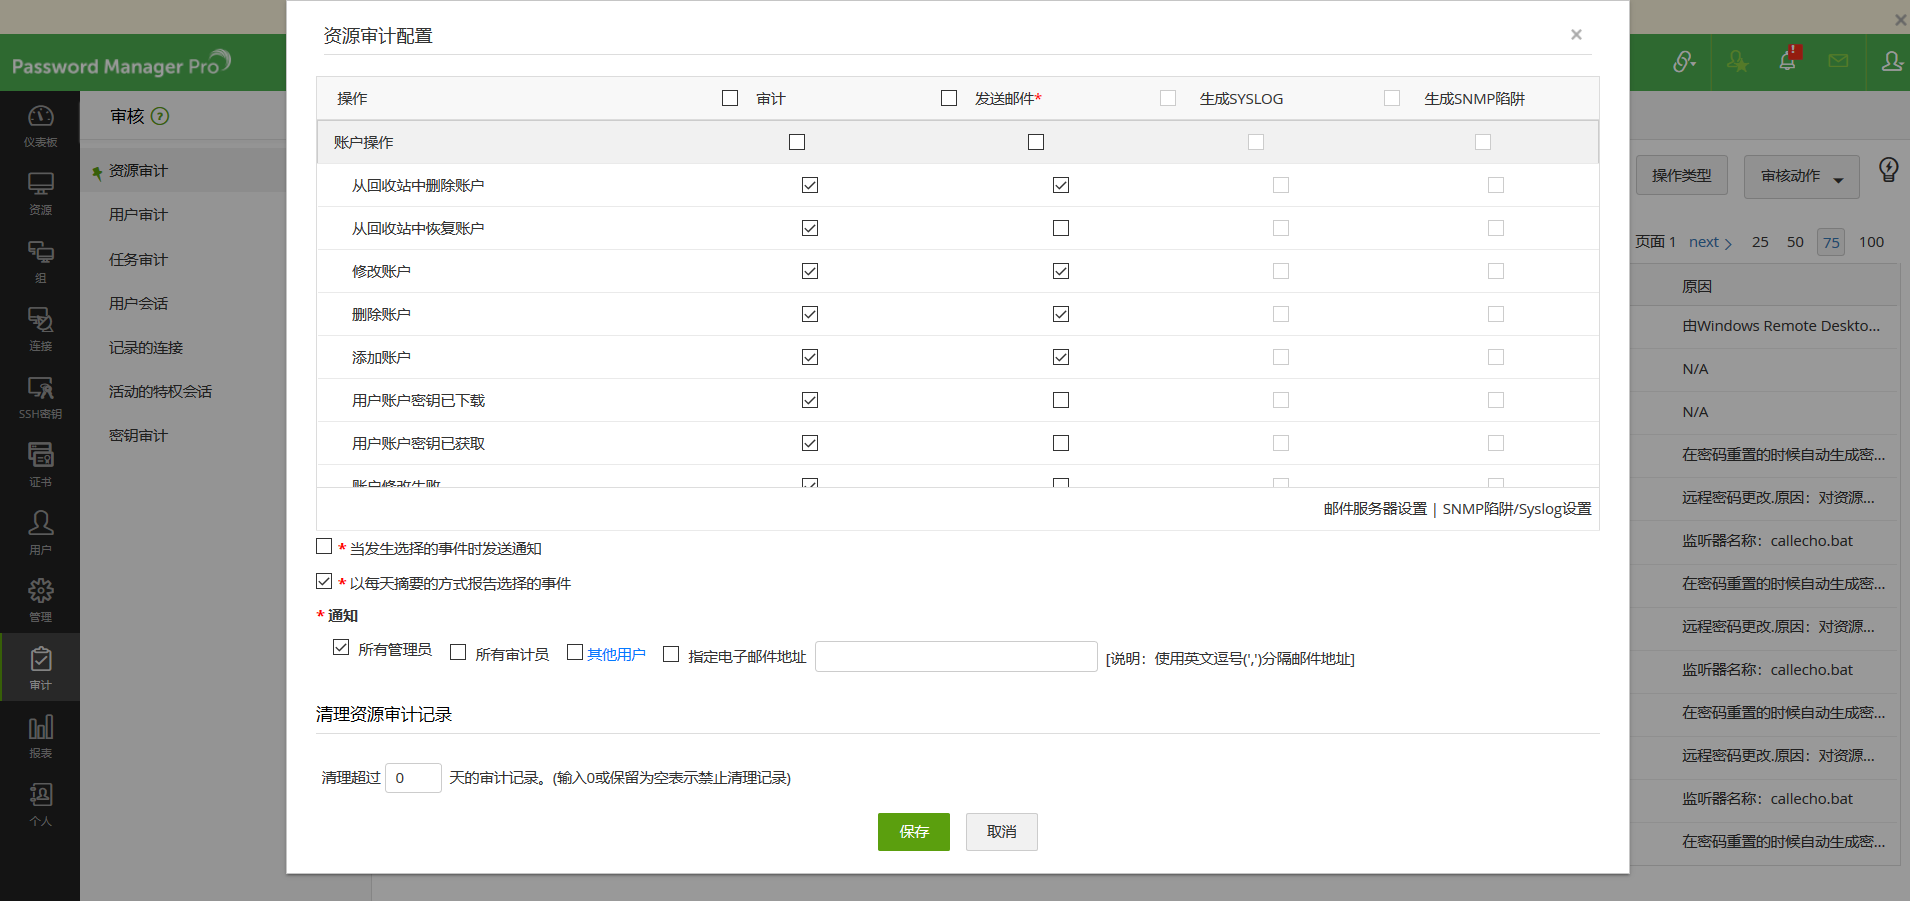The width and height of the screenshot is (1910, 901).
Task: Open the Admin (管理) gear icon
Action: [40, 600]
